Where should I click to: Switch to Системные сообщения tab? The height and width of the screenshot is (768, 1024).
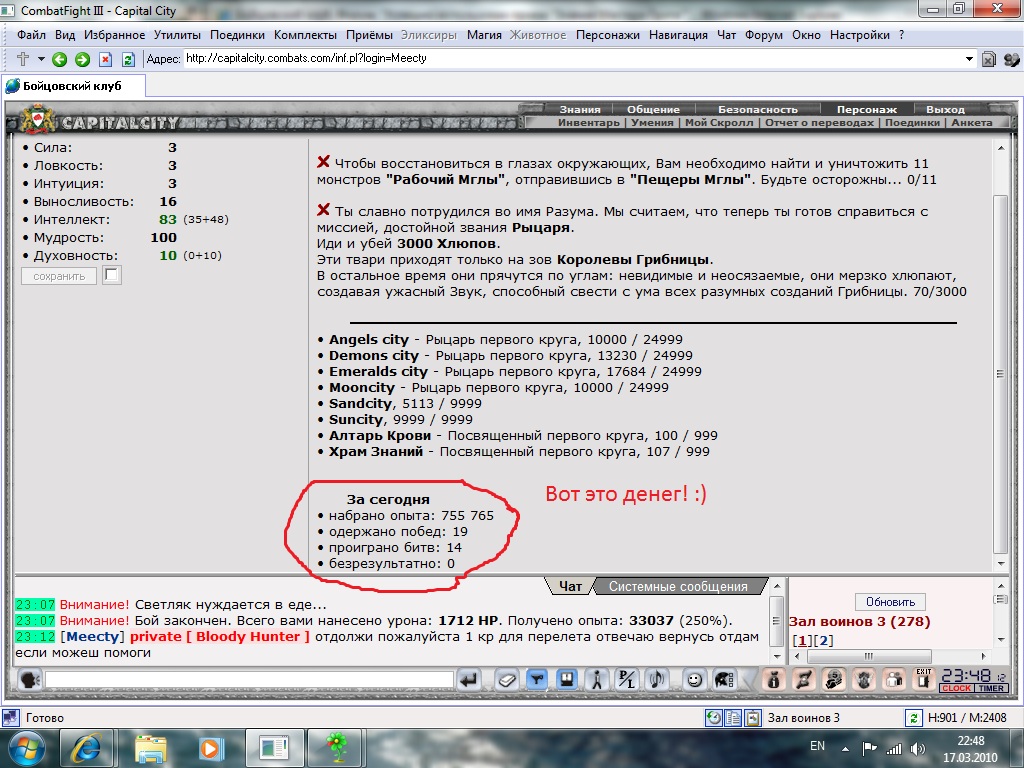pos(678,586)
